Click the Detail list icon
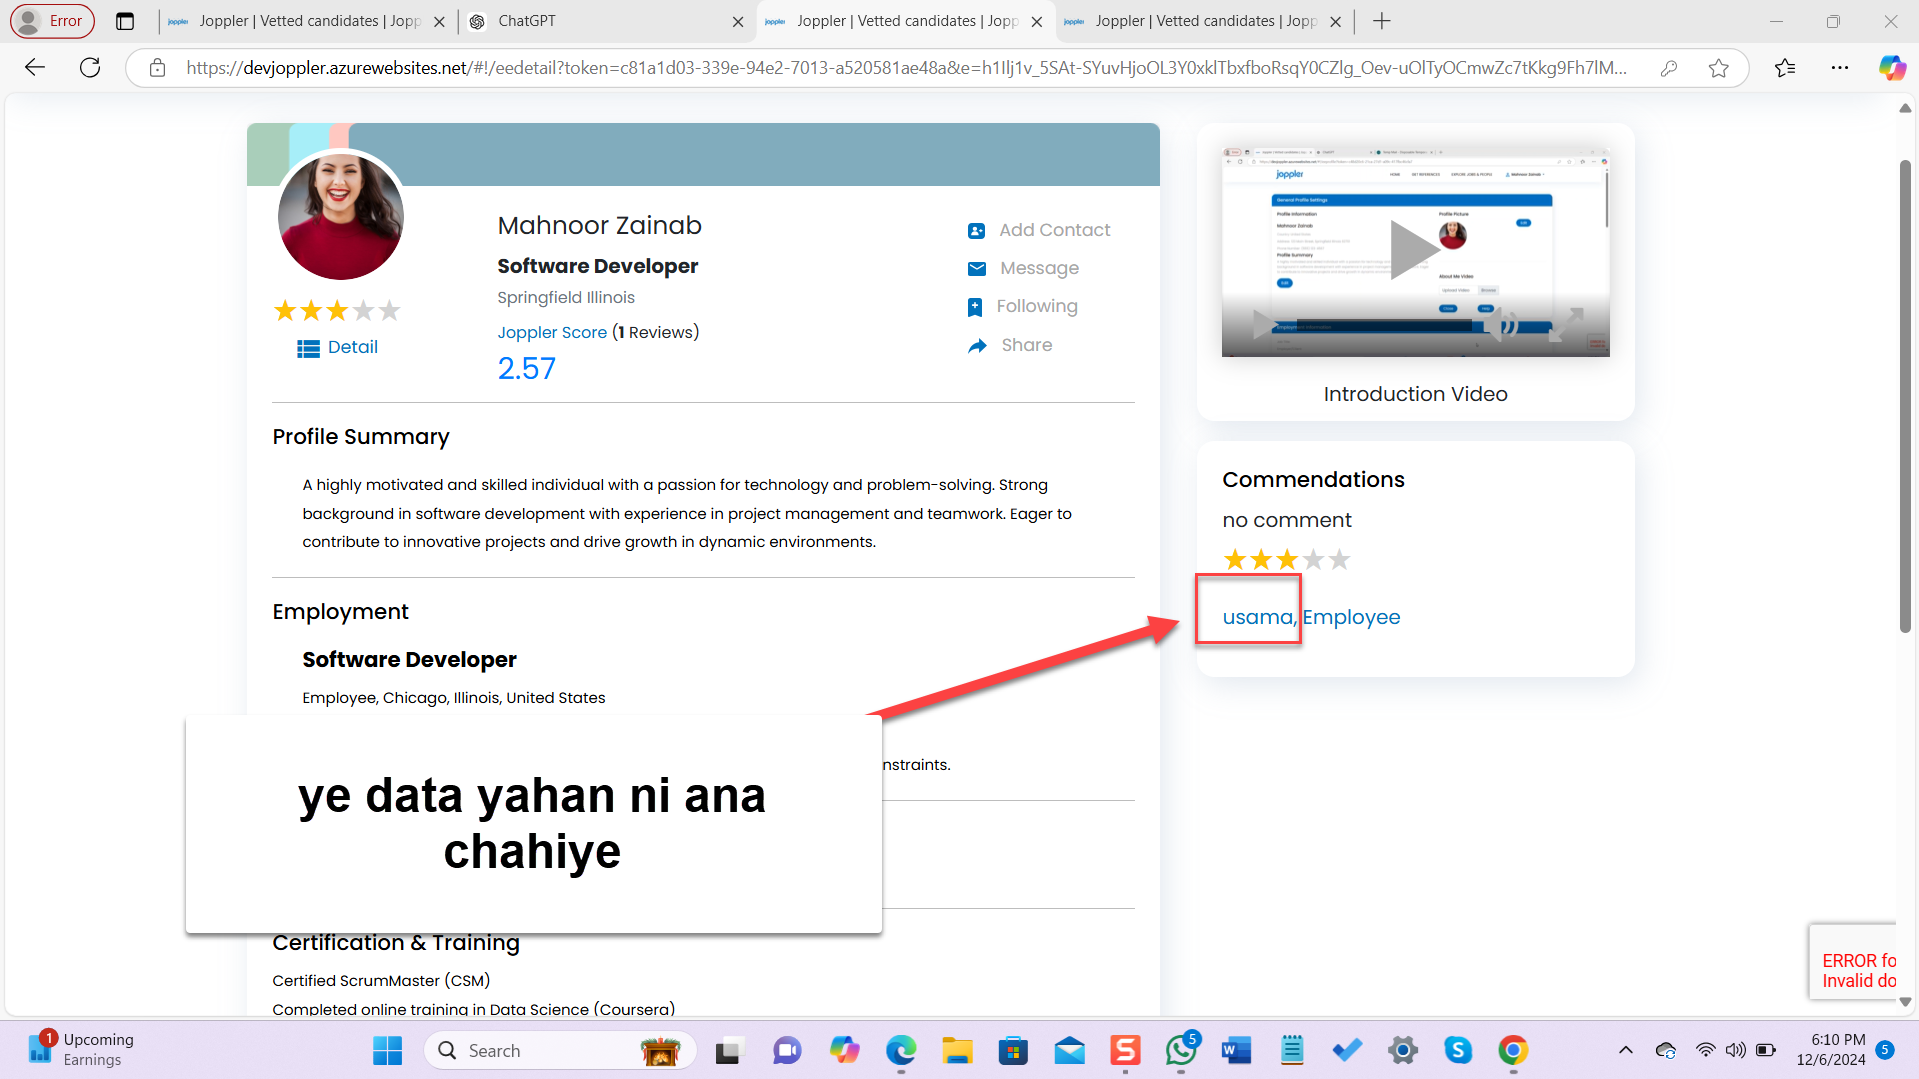 click(x=309, y=348)
